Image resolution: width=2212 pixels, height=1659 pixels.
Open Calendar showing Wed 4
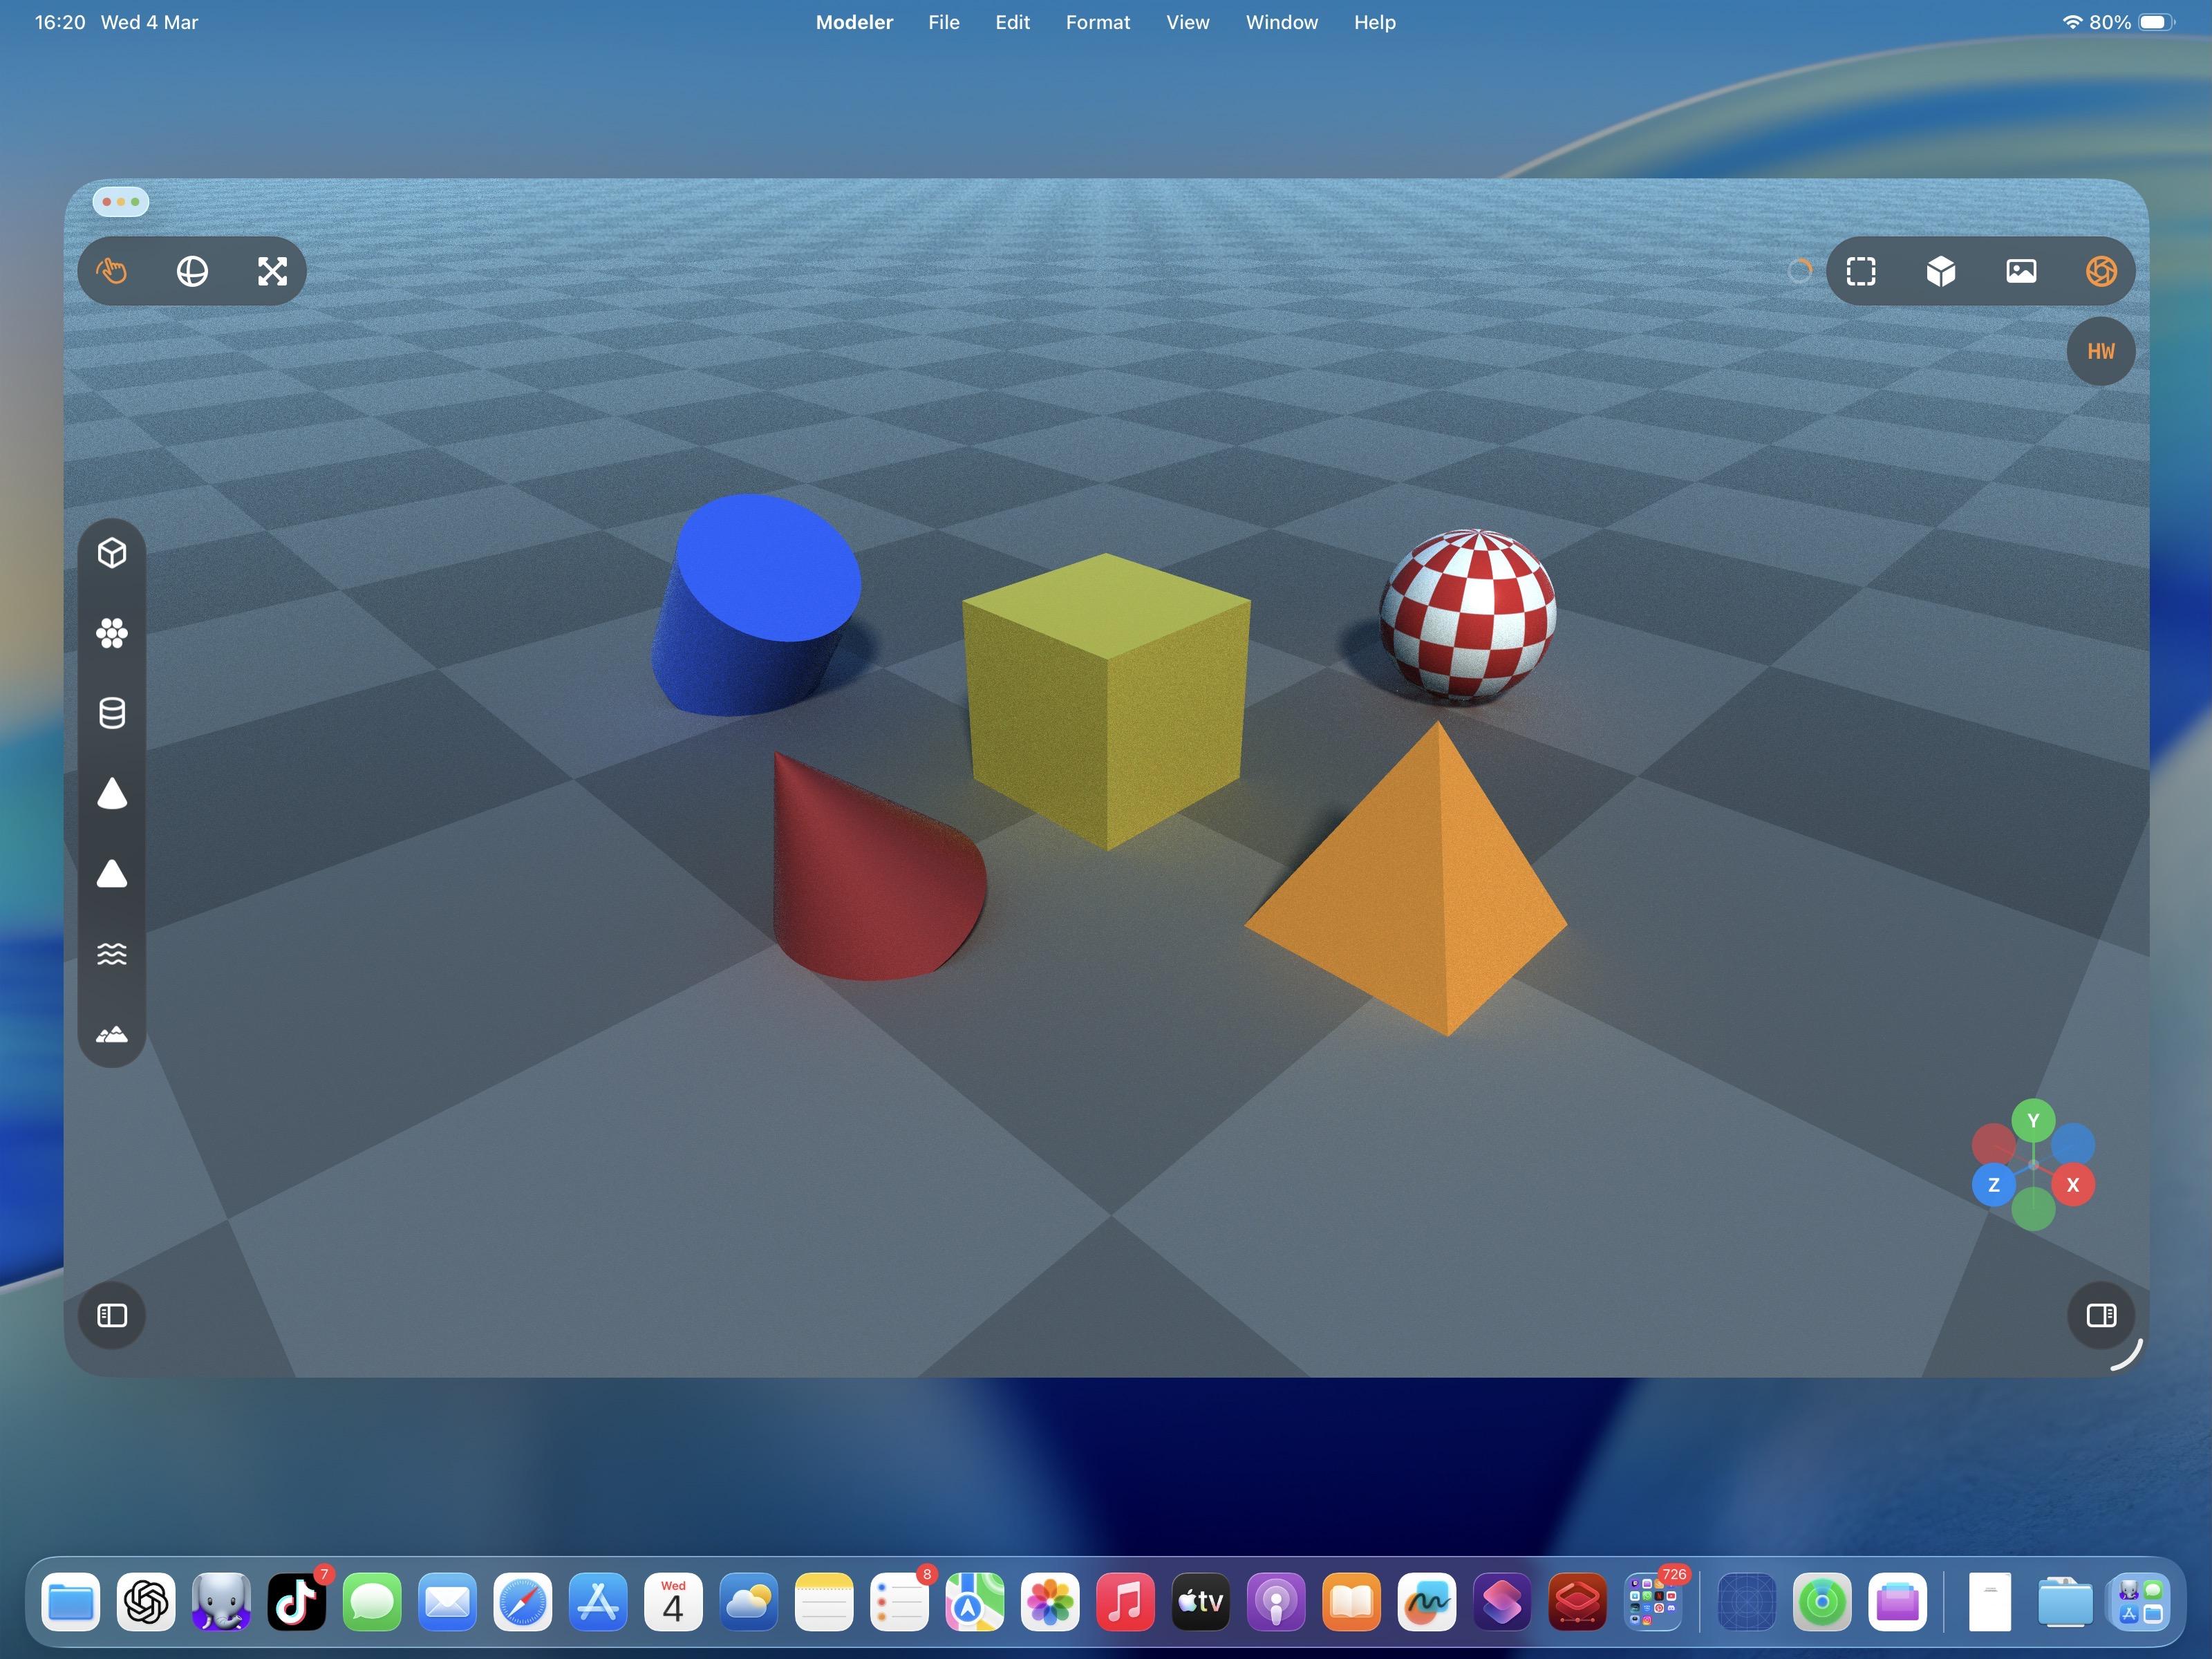coord(673,1603)
